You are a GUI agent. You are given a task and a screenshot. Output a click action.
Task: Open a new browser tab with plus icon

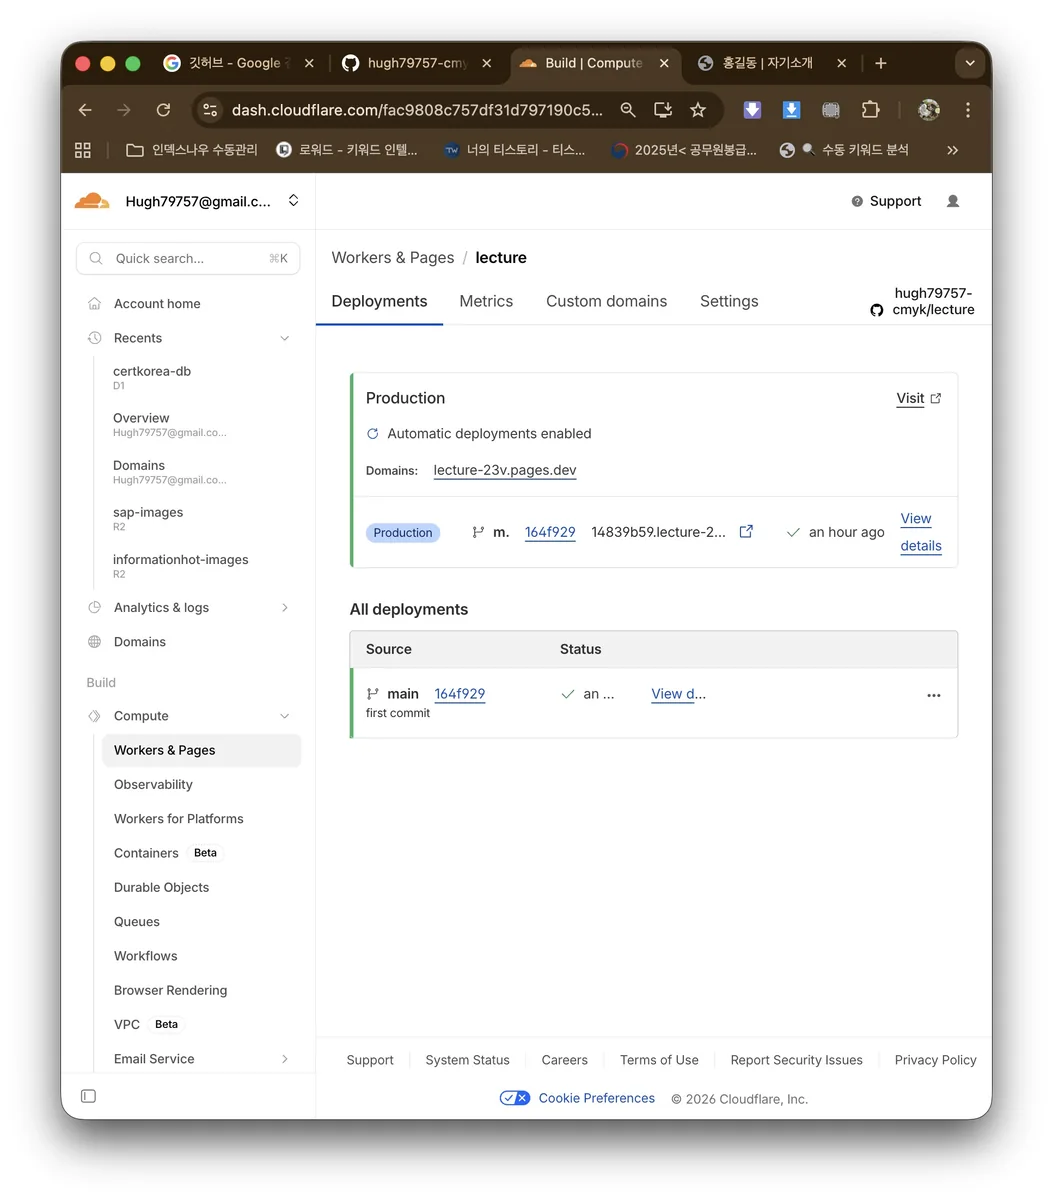click(880, 63)
